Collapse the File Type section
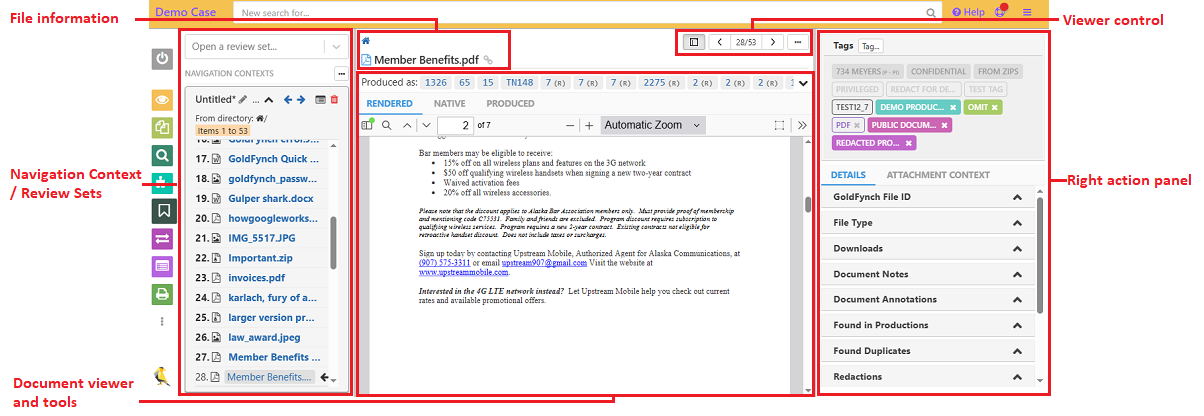 coord(1017,223)
